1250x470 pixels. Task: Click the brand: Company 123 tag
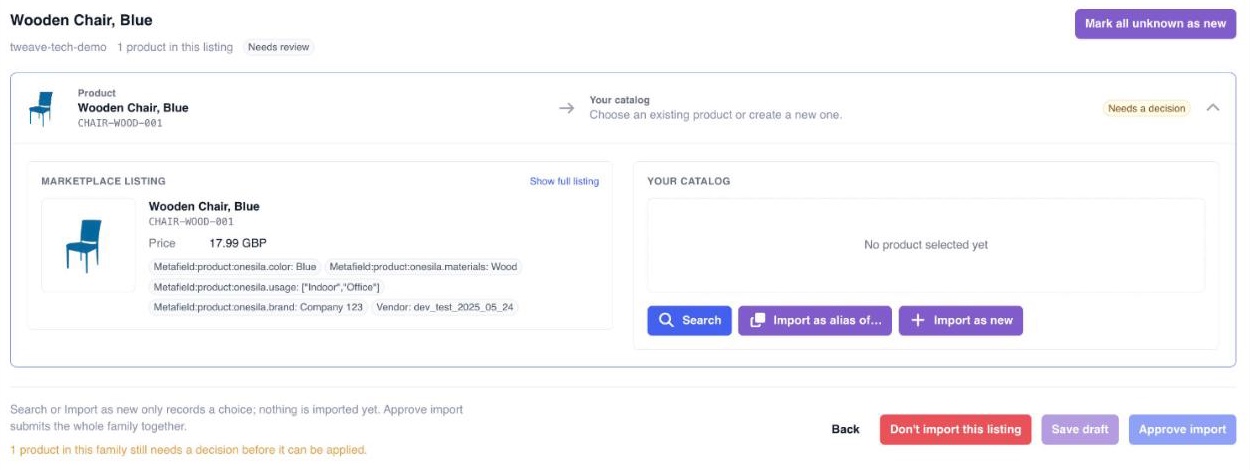pos(258,307)
